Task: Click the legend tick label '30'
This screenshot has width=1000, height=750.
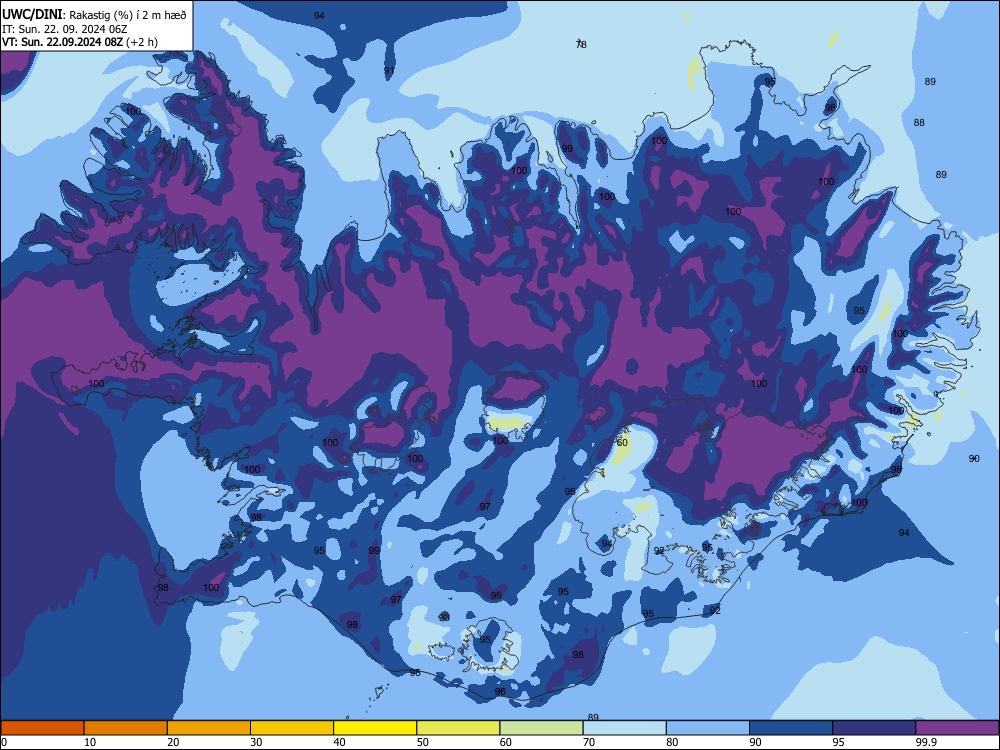Action: click(x=256, y=742)
